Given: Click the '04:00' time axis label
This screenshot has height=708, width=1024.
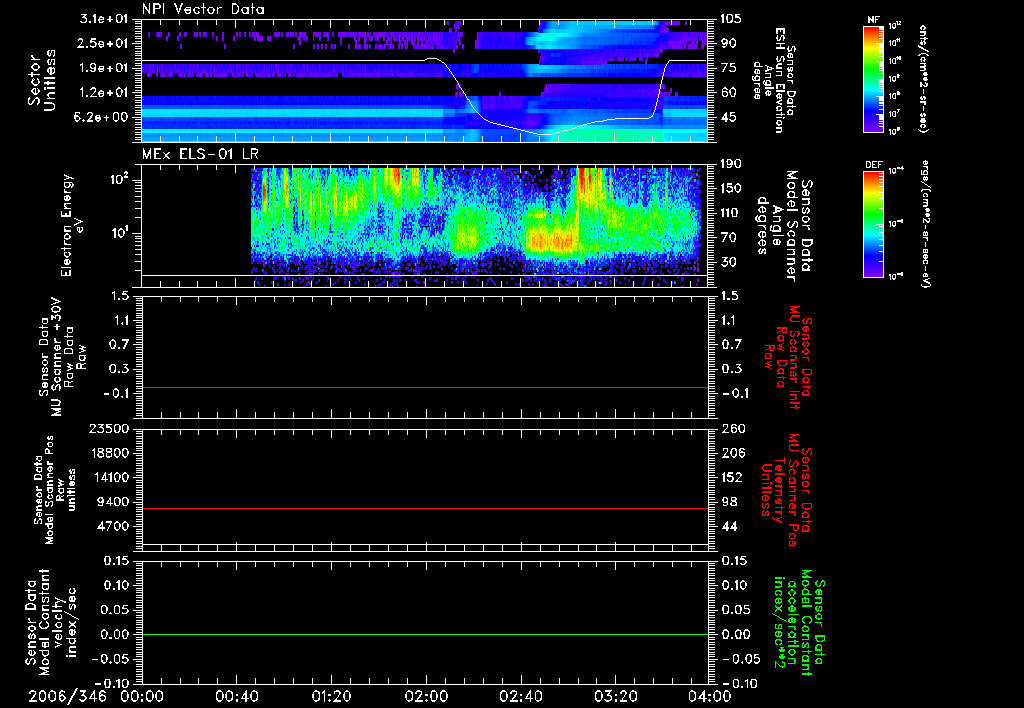Looking at the screenshot, I should 710,696.
